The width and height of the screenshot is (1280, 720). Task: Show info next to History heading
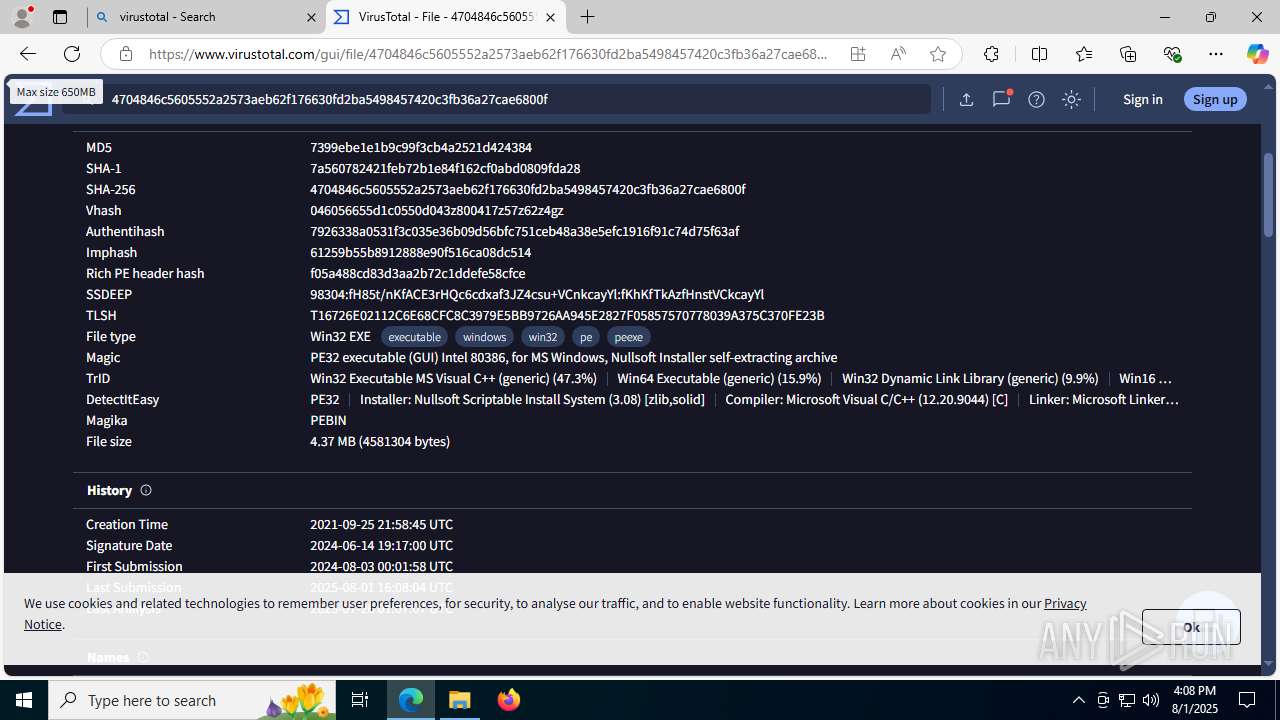tap(146, 490)
